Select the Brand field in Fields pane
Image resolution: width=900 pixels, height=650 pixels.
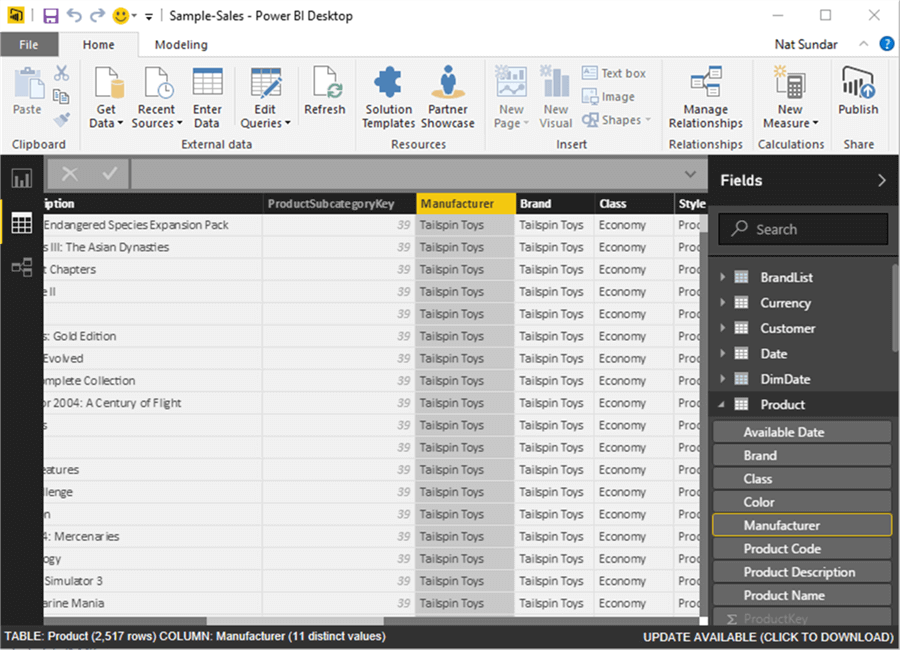click(x=802, y=455)
